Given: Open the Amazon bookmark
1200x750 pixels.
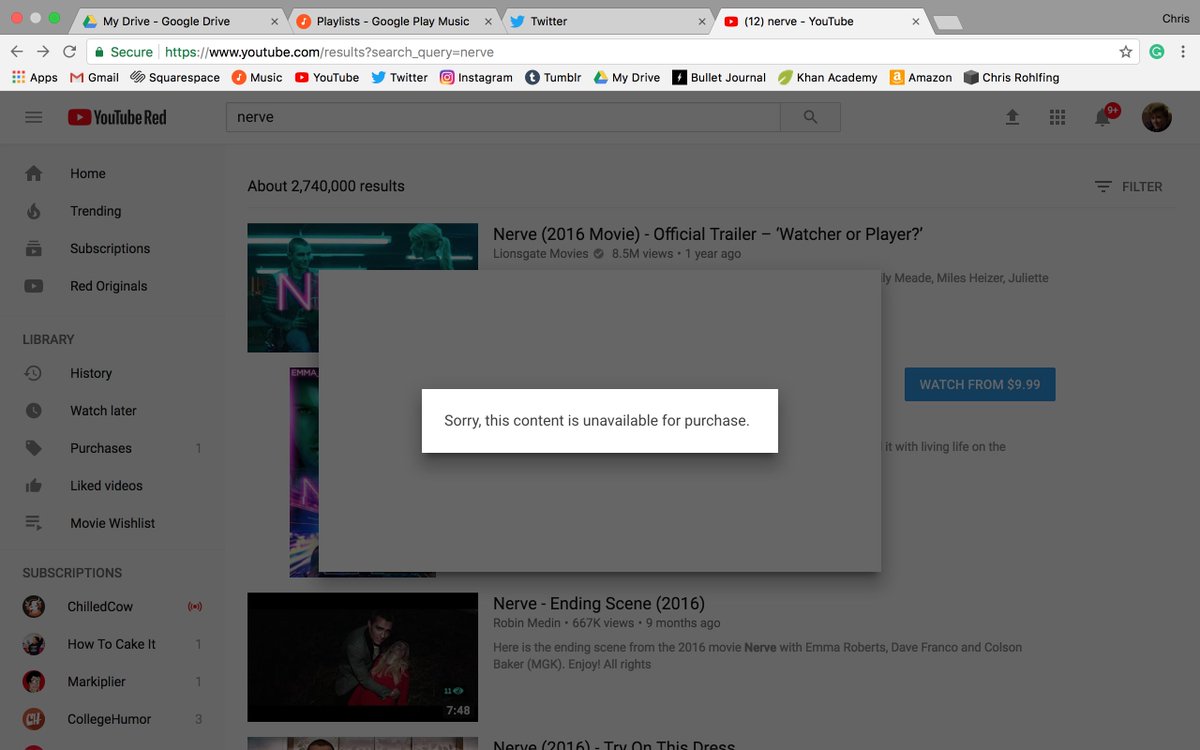Looking at the screenshot, I should coord(921,77).
